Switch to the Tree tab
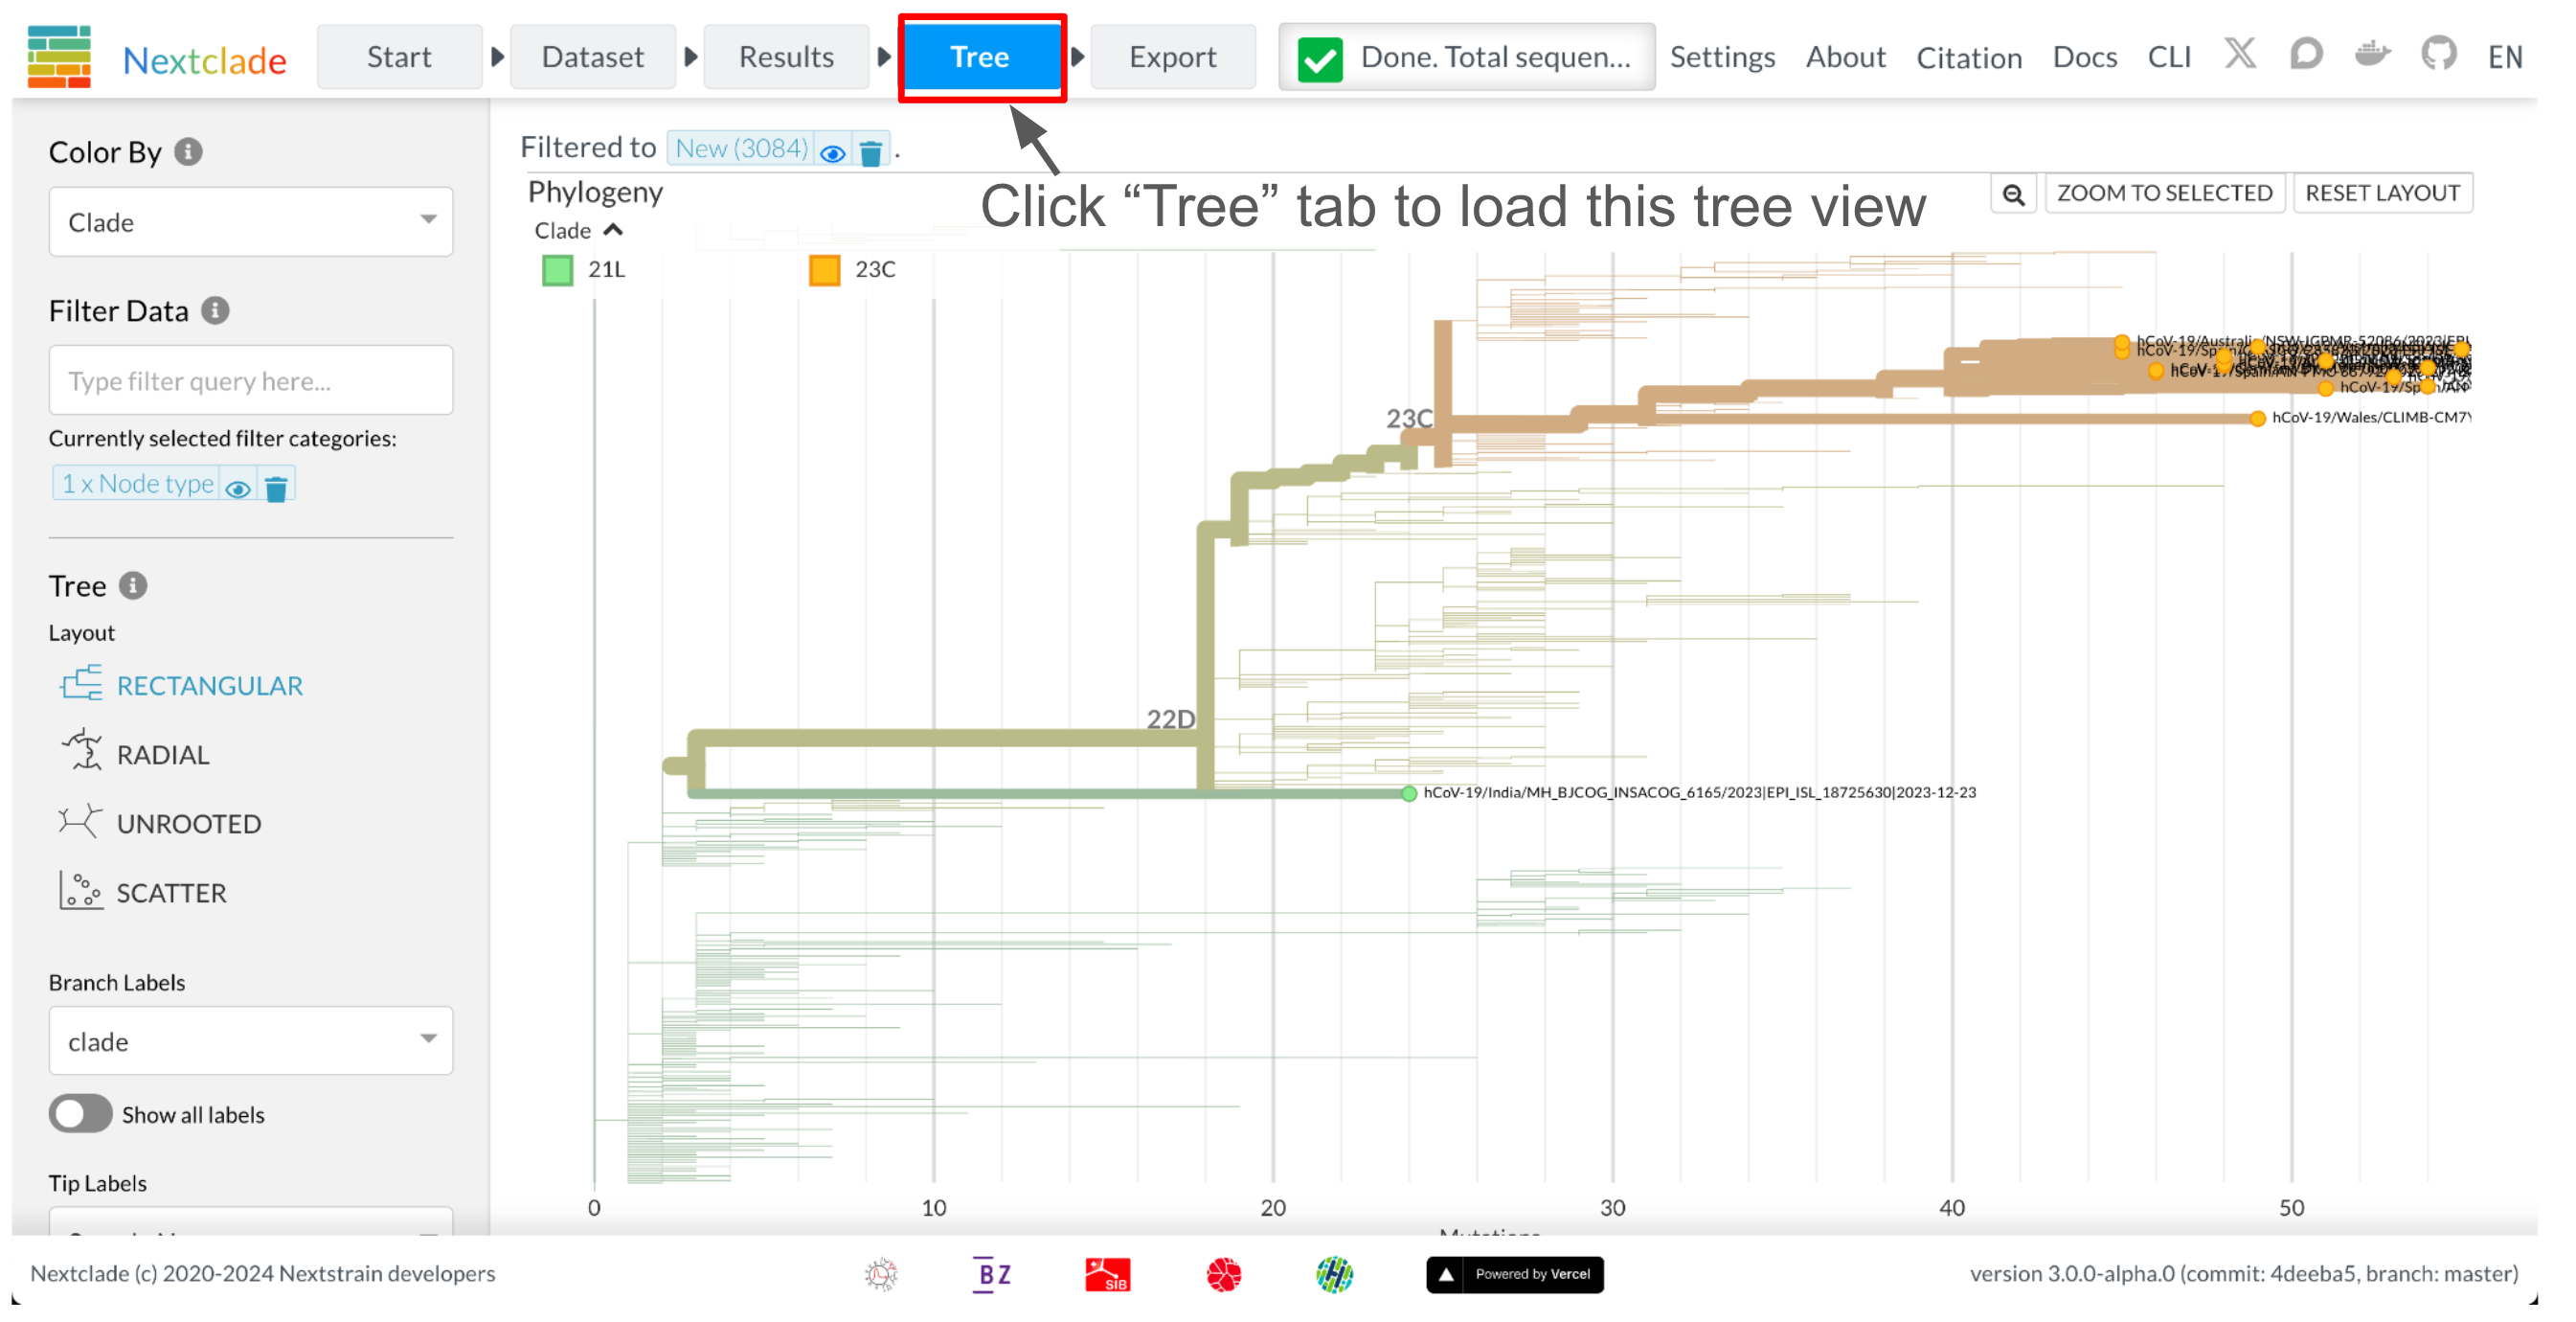Screen dimensions: 2576x1322 pyautogui.click(x=980, y=56)
